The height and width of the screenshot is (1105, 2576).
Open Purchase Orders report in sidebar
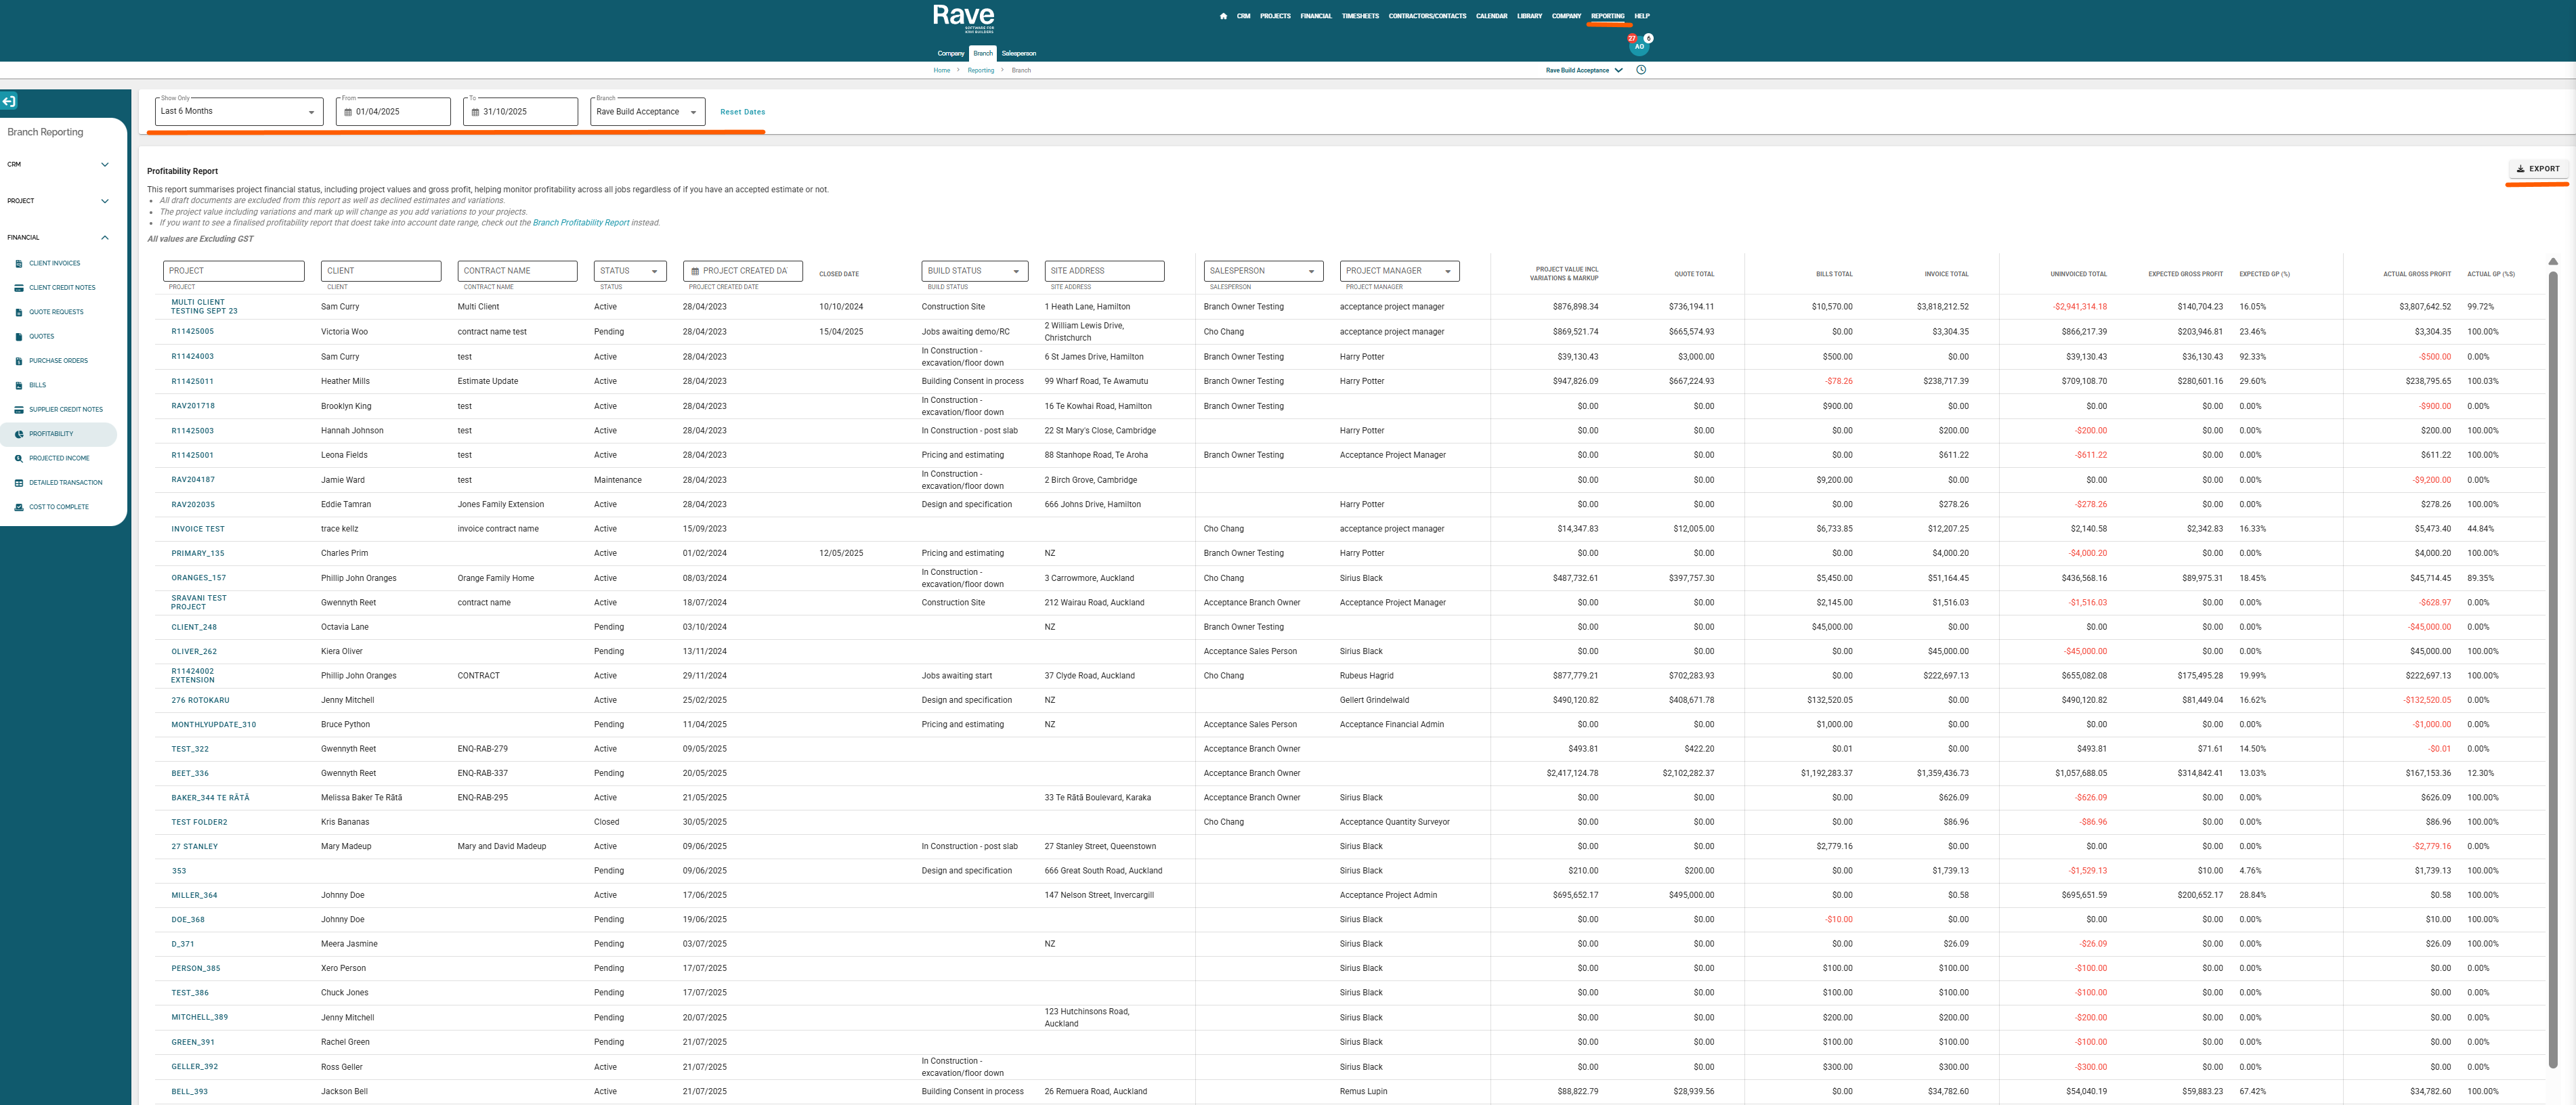(x=58, y=361)
